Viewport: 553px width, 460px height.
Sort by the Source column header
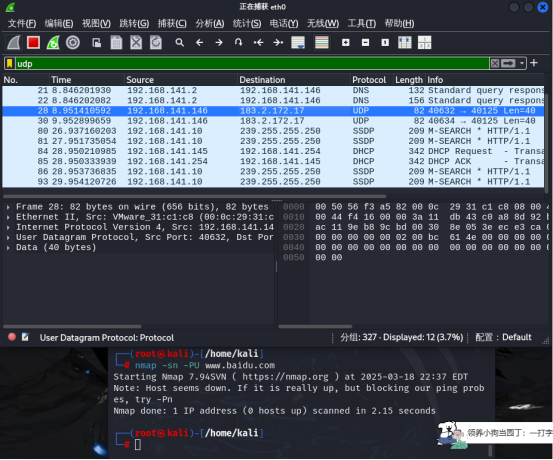pyautogui.click(x=181, y=80)
